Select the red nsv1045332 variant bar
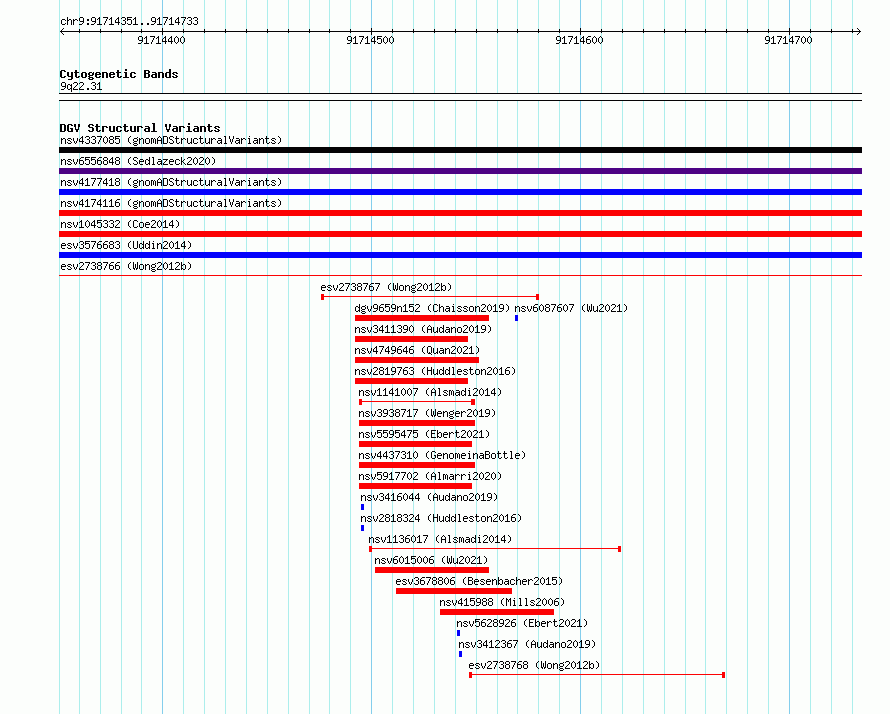The height and width of the screenshot is (714, 890). (x=460, y=234)
